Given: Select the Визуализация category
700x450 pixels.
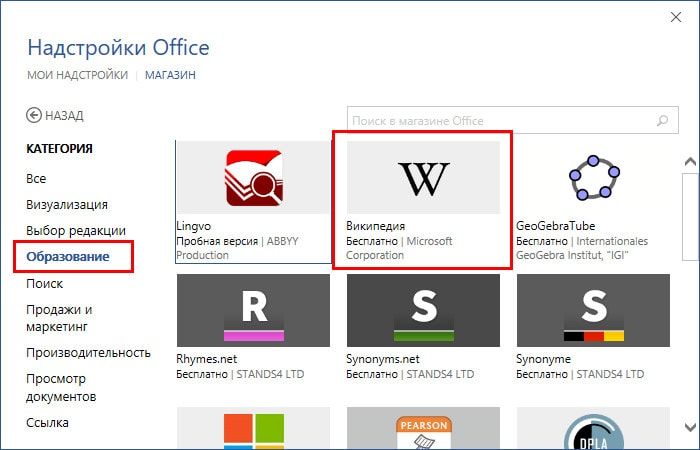Looking at the screenshot, I should point(67,204).
